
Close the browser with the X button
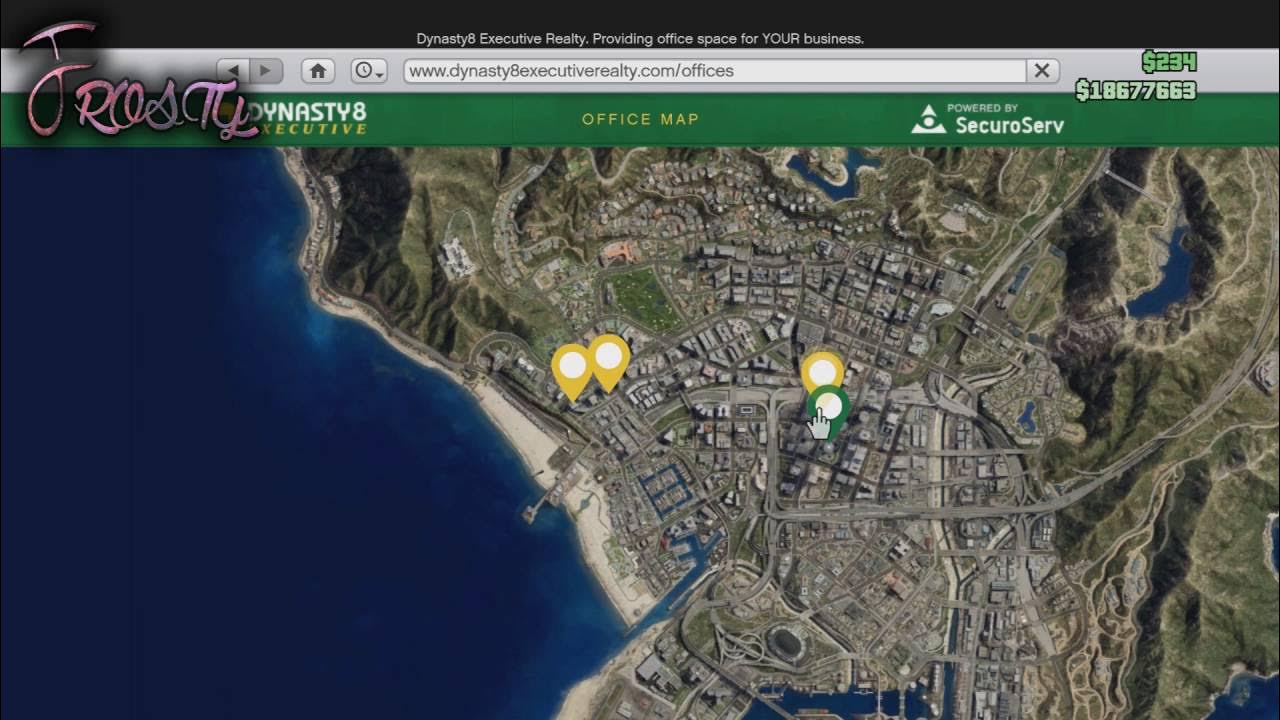pyautogui.click(x=1042, y=71)
